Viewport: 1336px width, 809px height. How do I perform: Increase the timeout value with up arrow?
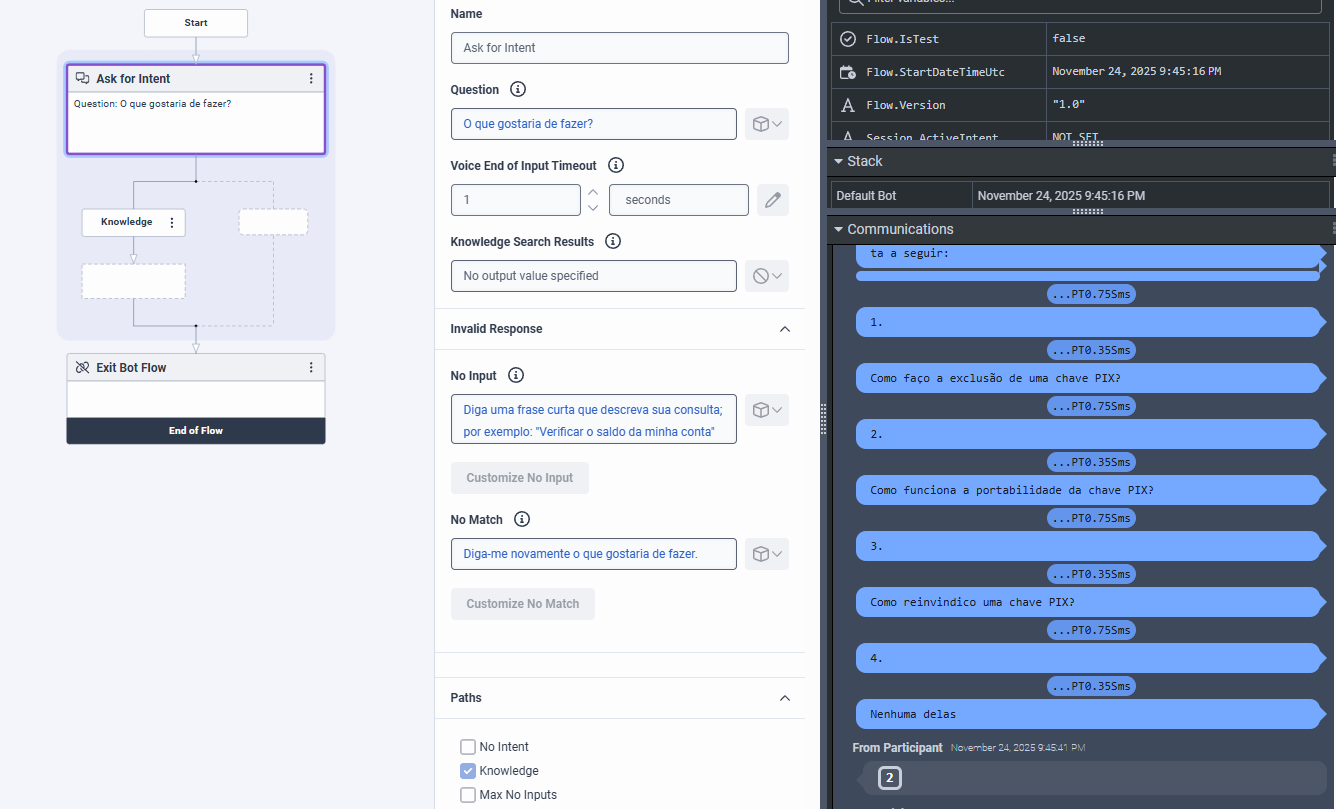(593, 192)
